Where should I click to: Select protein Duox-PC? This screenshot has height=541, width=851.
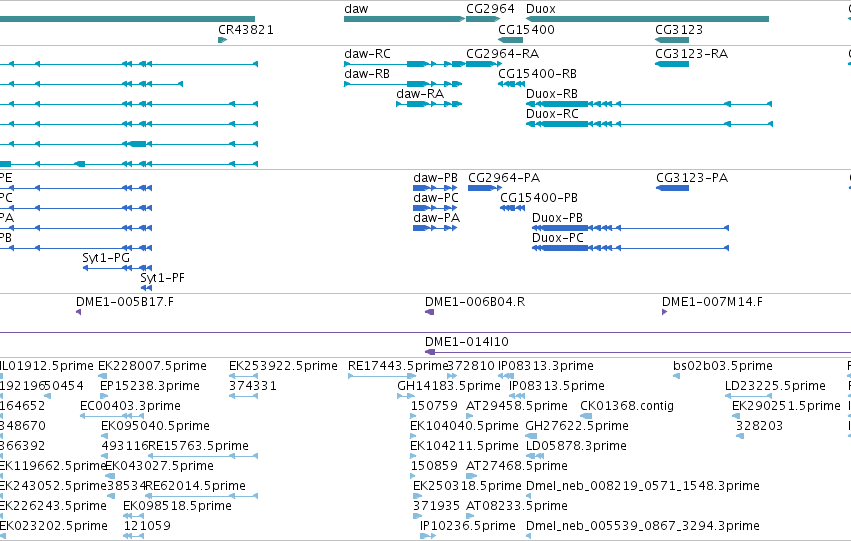click(x=630, y=249)
